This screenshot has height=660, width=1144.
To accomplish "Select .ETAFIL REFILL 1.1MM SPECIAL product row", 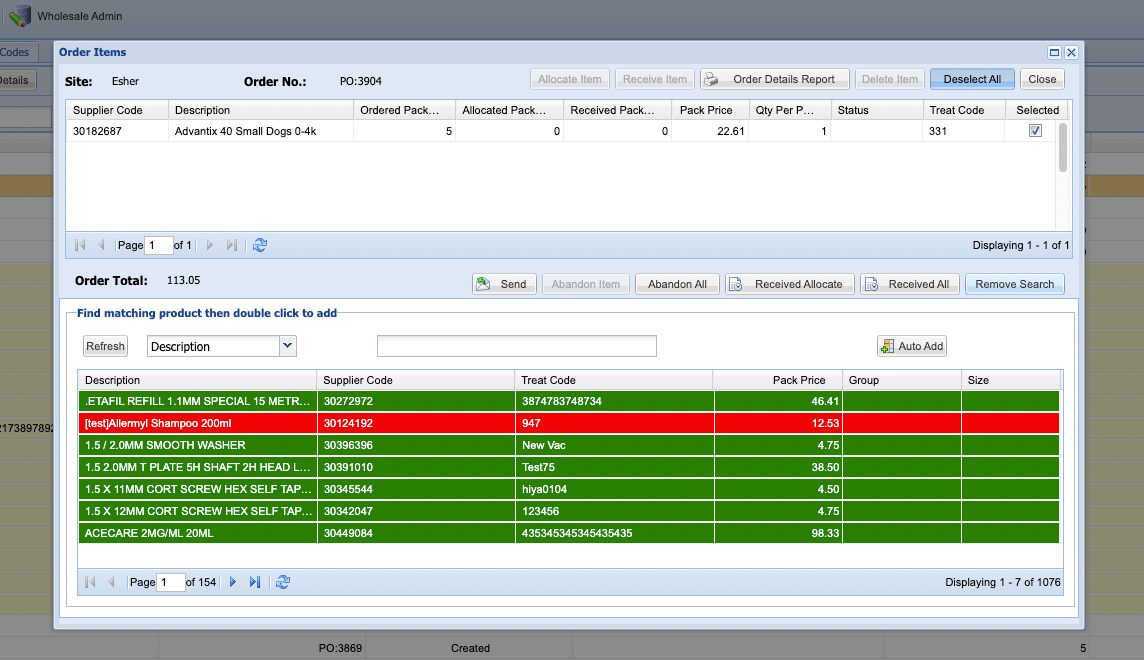I will (x=568, y=401).
